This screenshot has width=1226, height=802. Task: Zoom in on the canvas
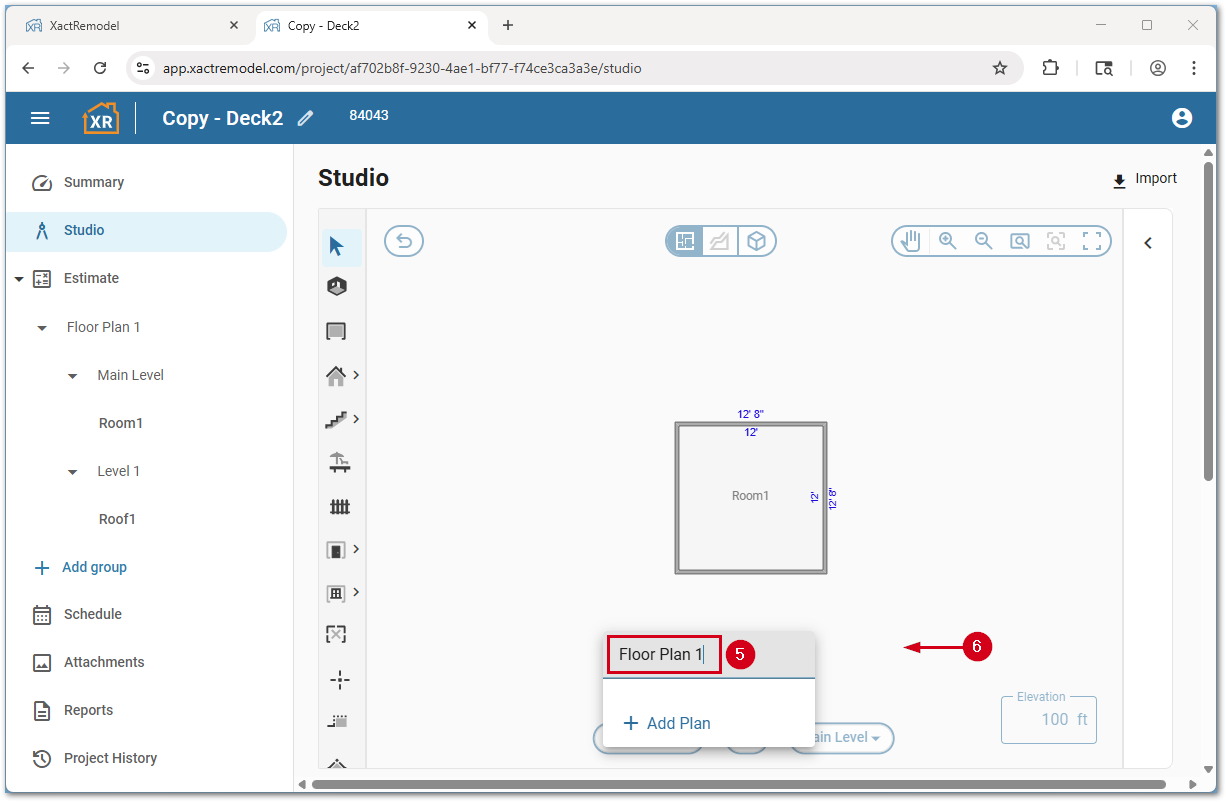pyautogui.click(x=947, y=241)
